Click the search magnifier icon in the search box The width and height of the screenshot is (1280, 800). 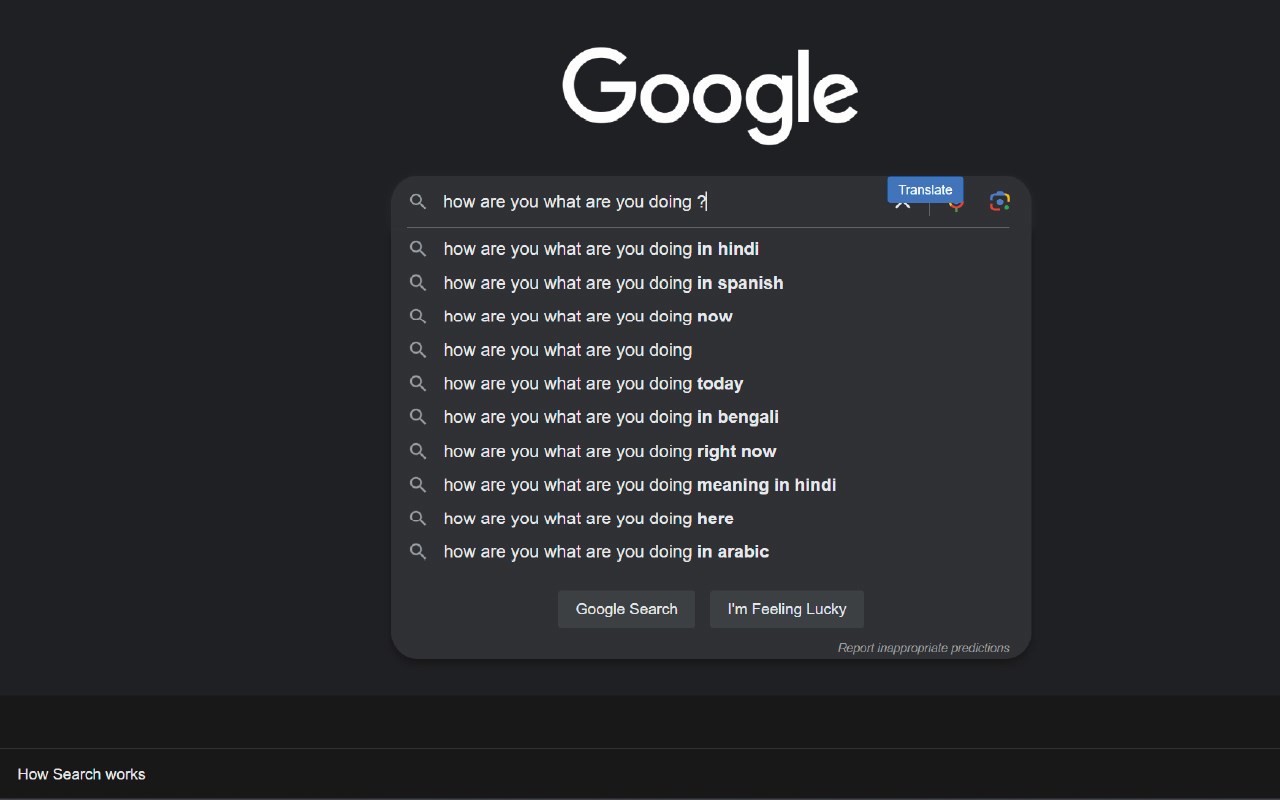418,202
